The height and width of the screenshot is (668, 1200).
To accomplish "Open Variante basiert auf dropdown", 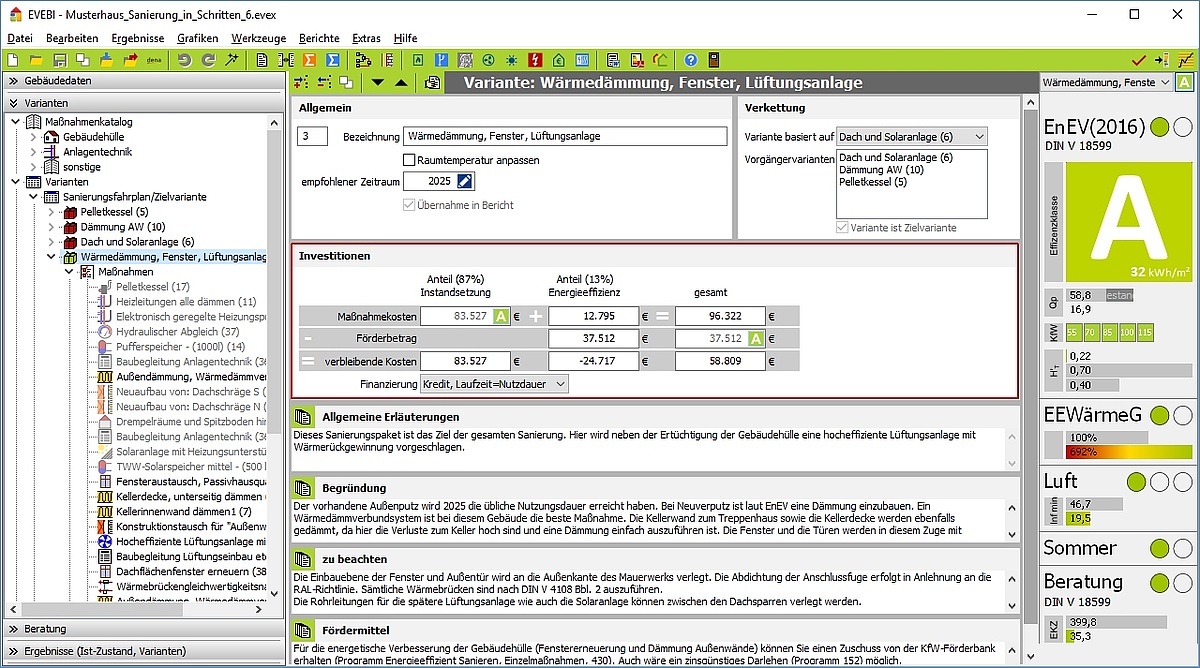I will click(912, 136).
